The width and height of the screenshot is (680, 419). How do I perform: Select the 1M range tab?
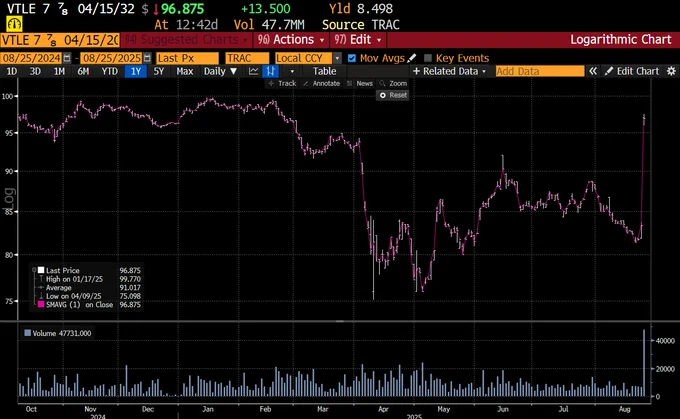coord(59,71)
